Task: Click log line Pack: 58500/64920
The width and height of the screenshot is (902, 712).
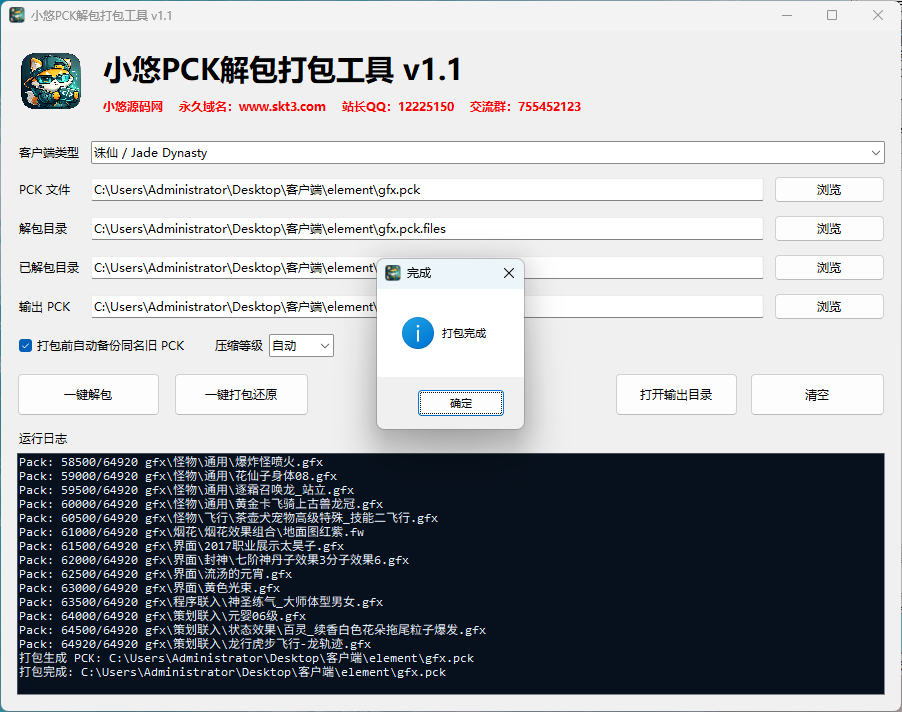Action: pyautogui.click(x=171, y=462)
